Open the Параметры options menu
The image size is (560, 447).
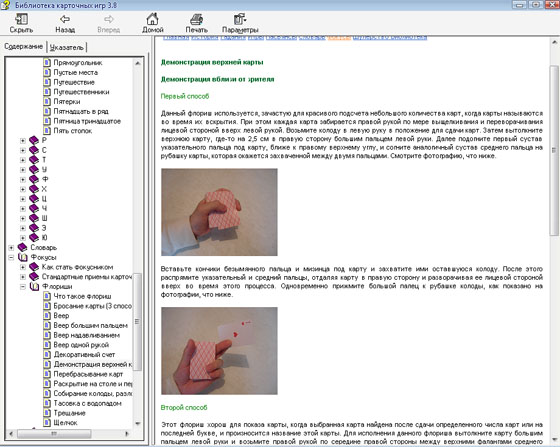240,23
